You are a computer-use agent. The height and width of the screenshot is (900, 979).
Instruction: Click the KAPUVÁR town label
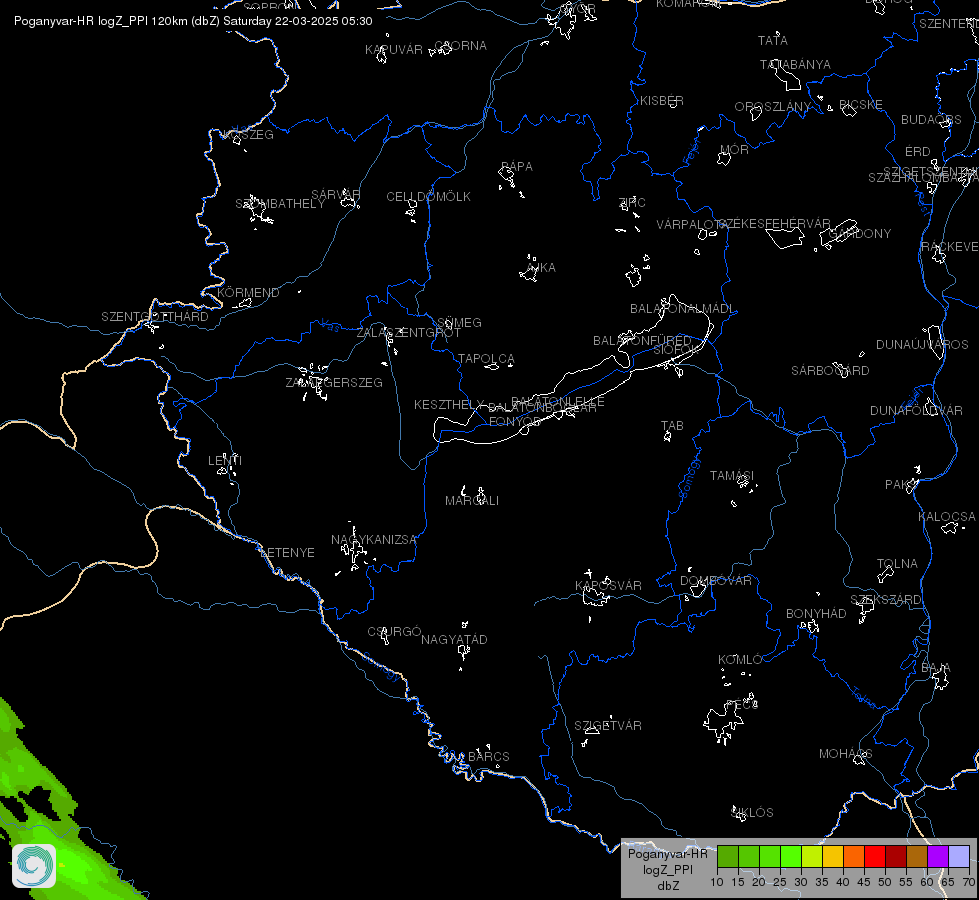(x=394, y=50)
